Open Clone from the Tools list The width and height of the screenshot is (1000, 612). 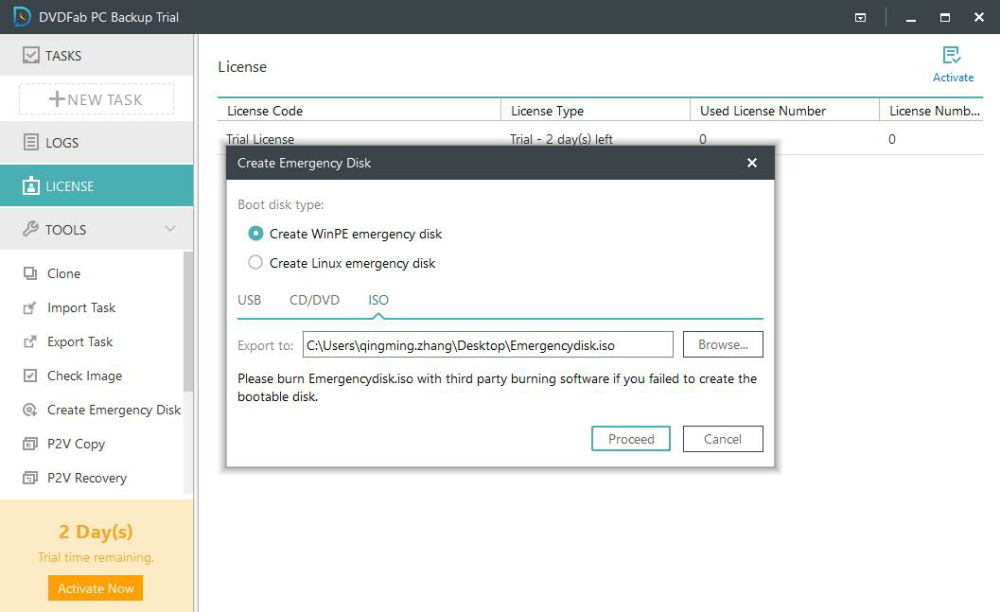click(64, 273)
